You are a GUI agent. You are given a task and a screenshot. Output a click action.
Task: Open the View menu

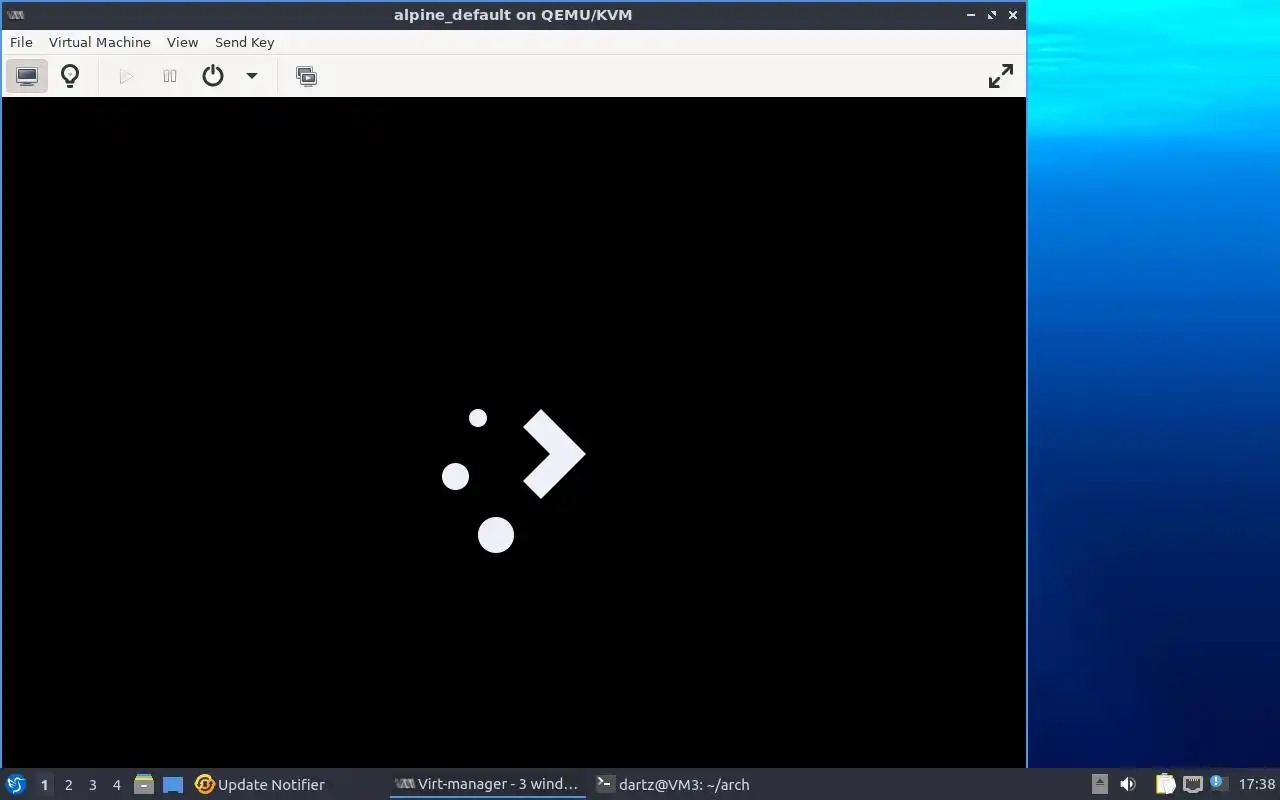click(182, 42)
